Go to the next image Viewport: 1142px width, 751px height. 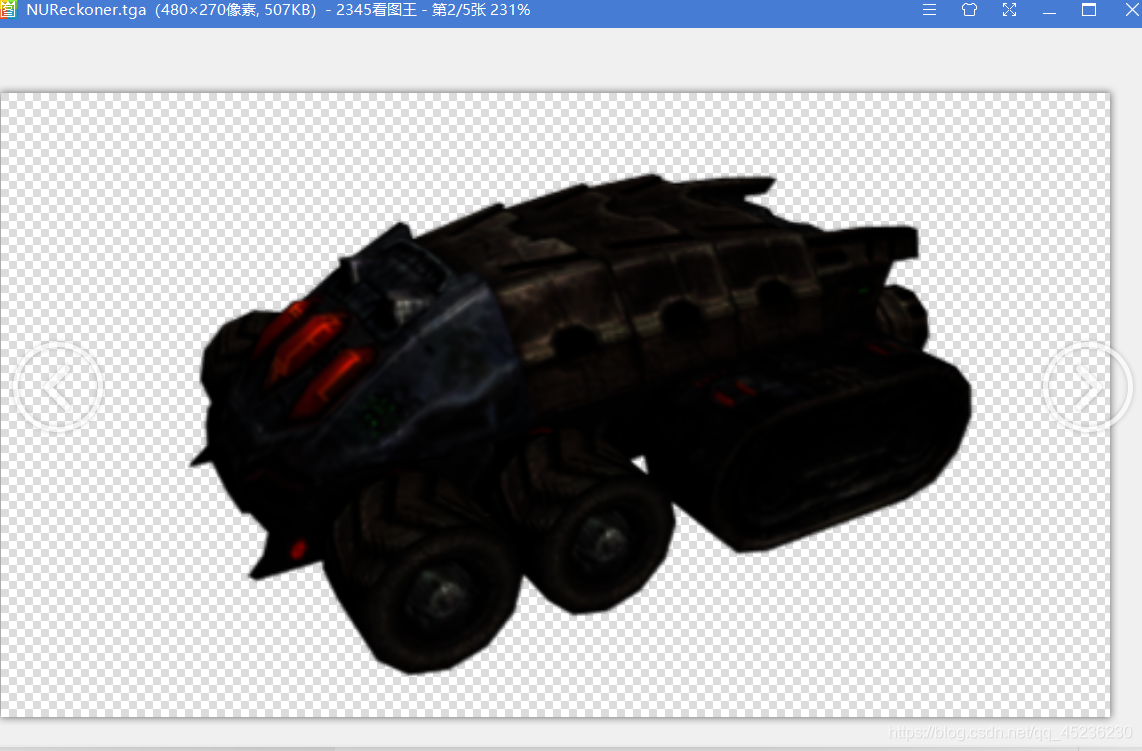tap(1087, 387)
